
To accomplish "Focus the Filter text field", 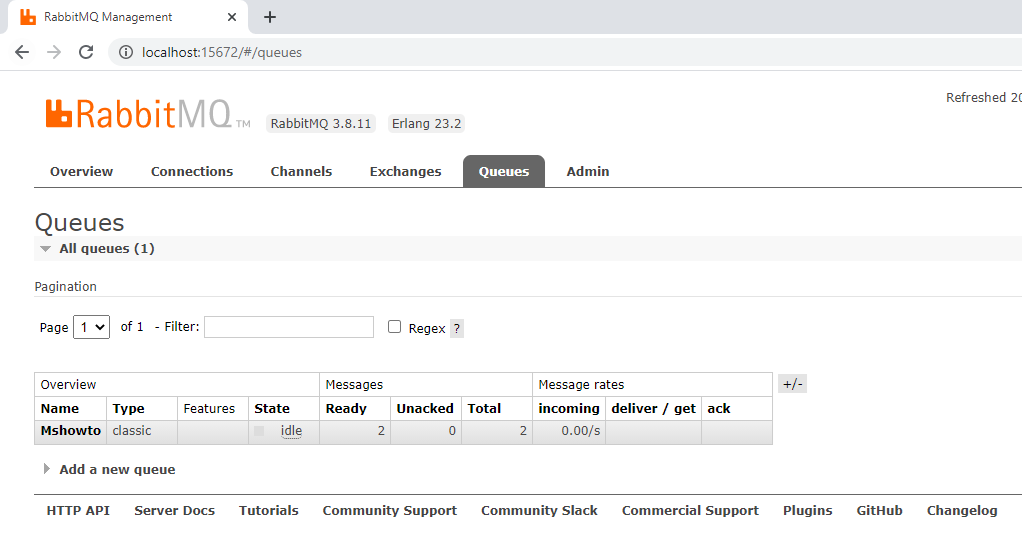I will [289, 327].
